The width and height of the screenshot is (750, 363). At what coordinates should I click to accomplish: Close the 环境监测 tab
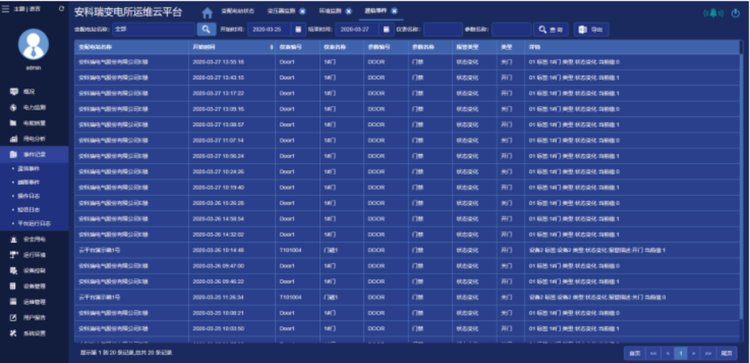pyautogui.click(x=348, y=11)
